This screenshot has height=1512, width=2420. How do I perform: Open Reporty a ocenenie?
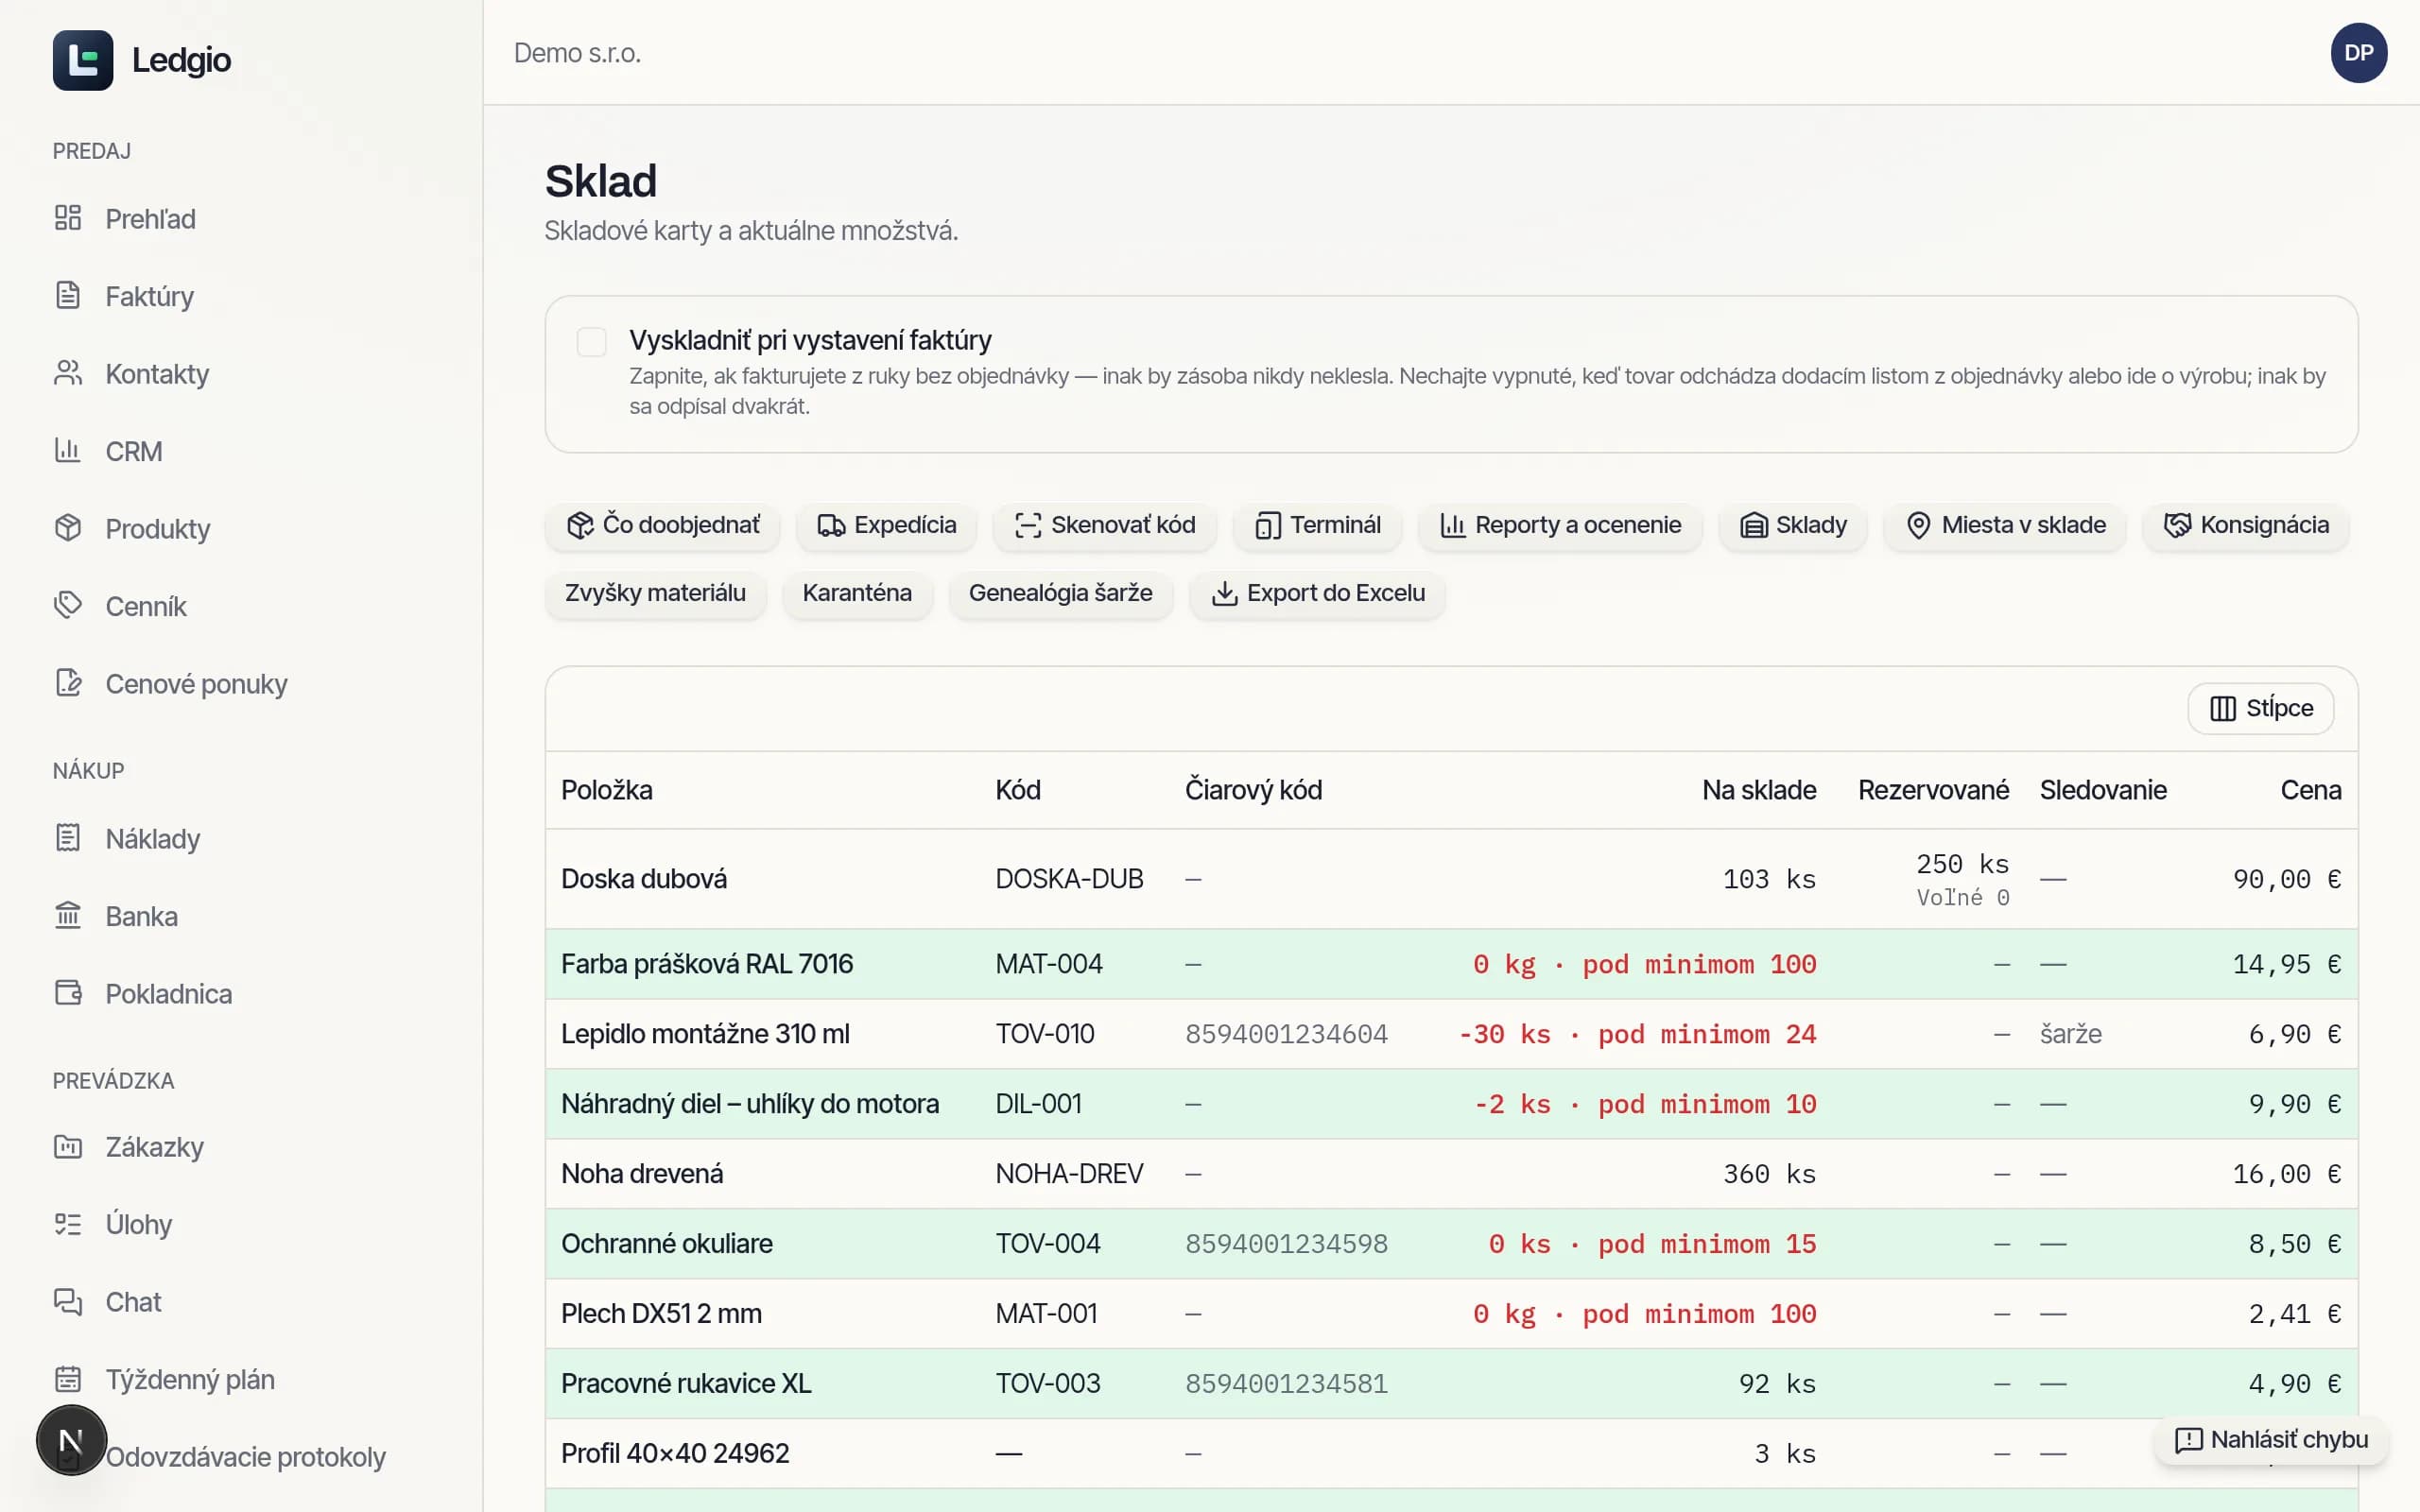click(1560, 525)
